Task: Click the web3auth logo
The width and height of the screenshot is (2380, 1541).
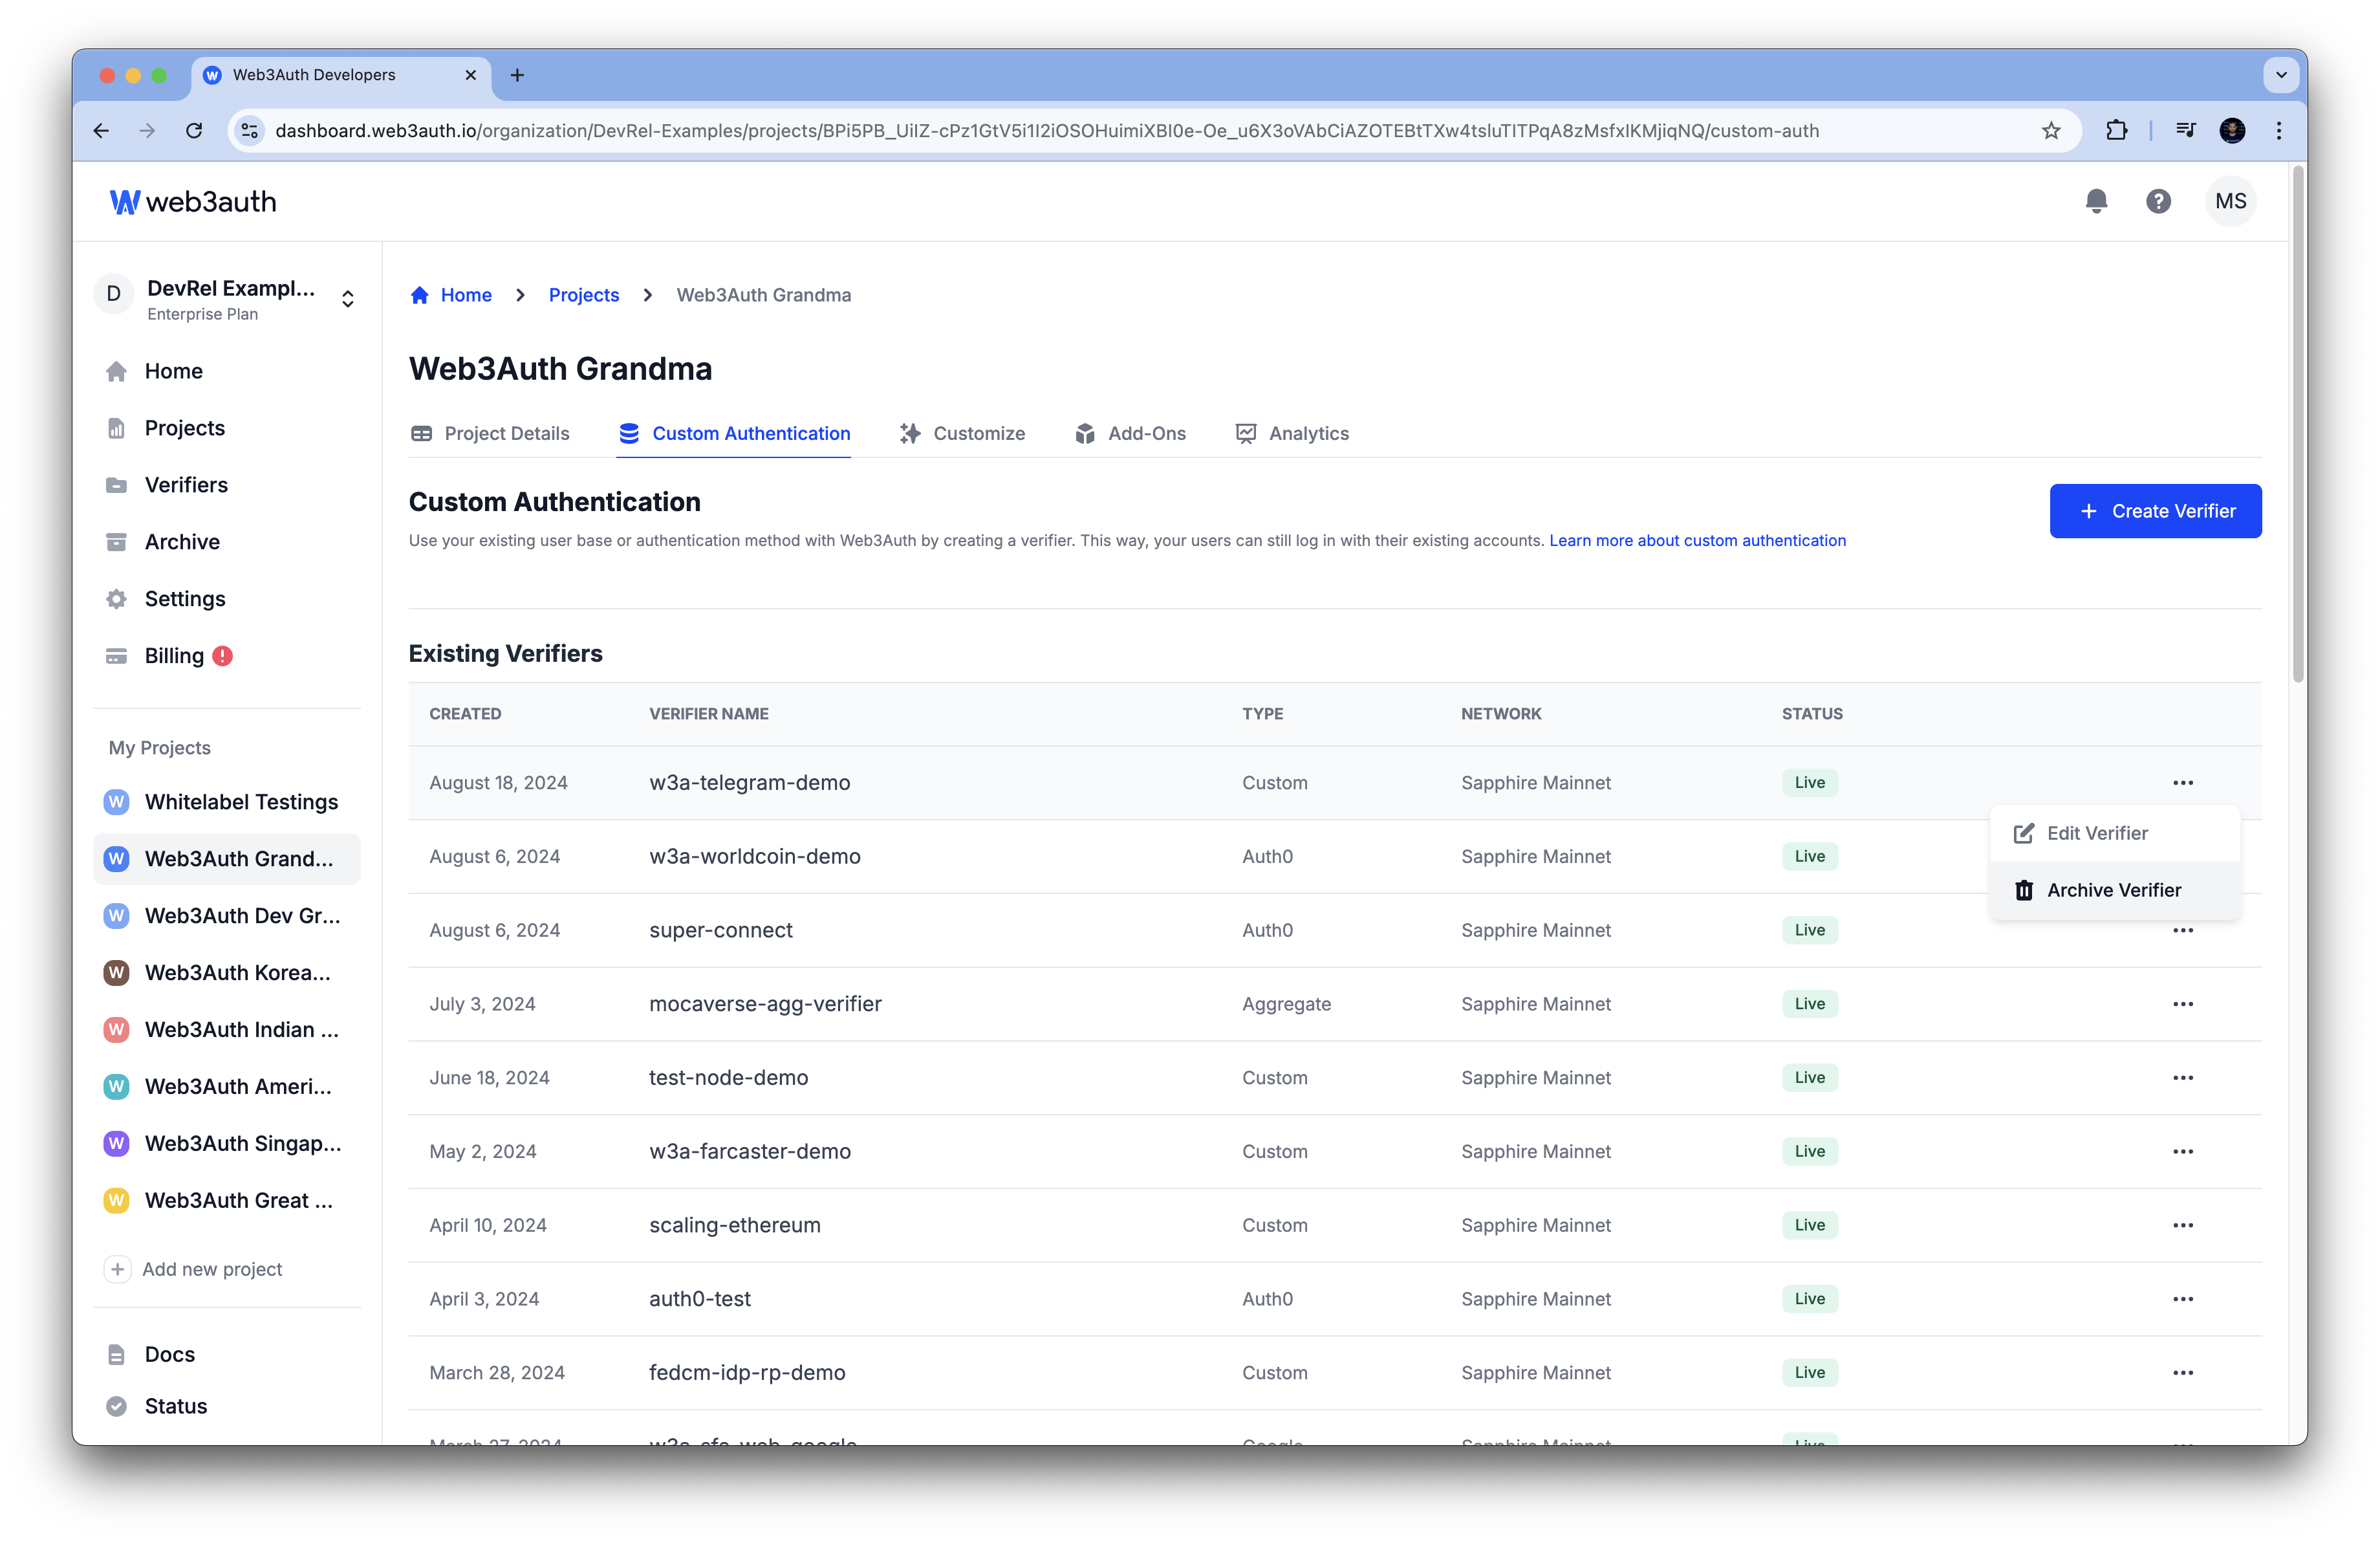Action: (x=193, y=202)
